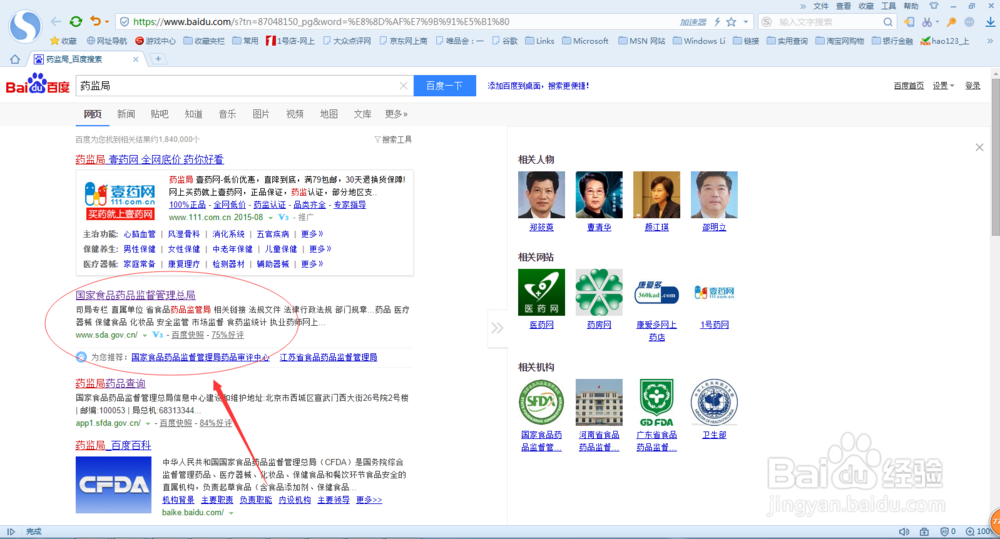Open the 查看 menu
Screen dimensions: 1000x539
coord(843,6)
